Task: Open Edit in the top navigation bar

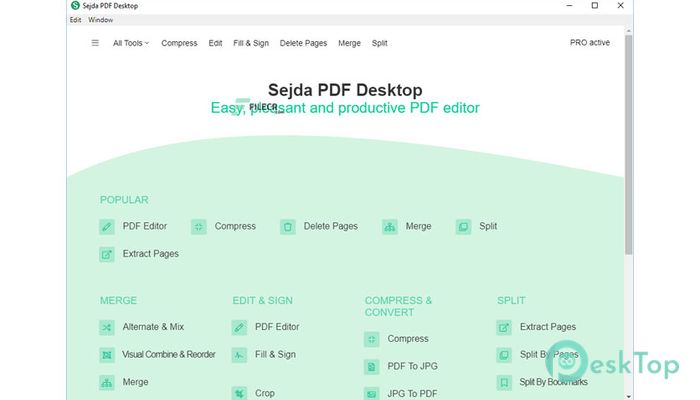Action: [215, 43]
